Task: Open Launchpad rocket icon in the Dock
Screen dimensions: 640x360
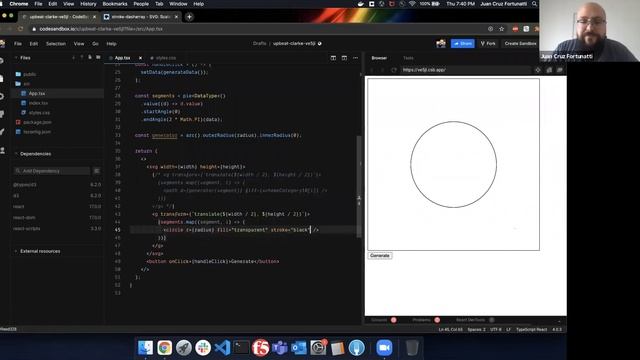Action: 184,348
